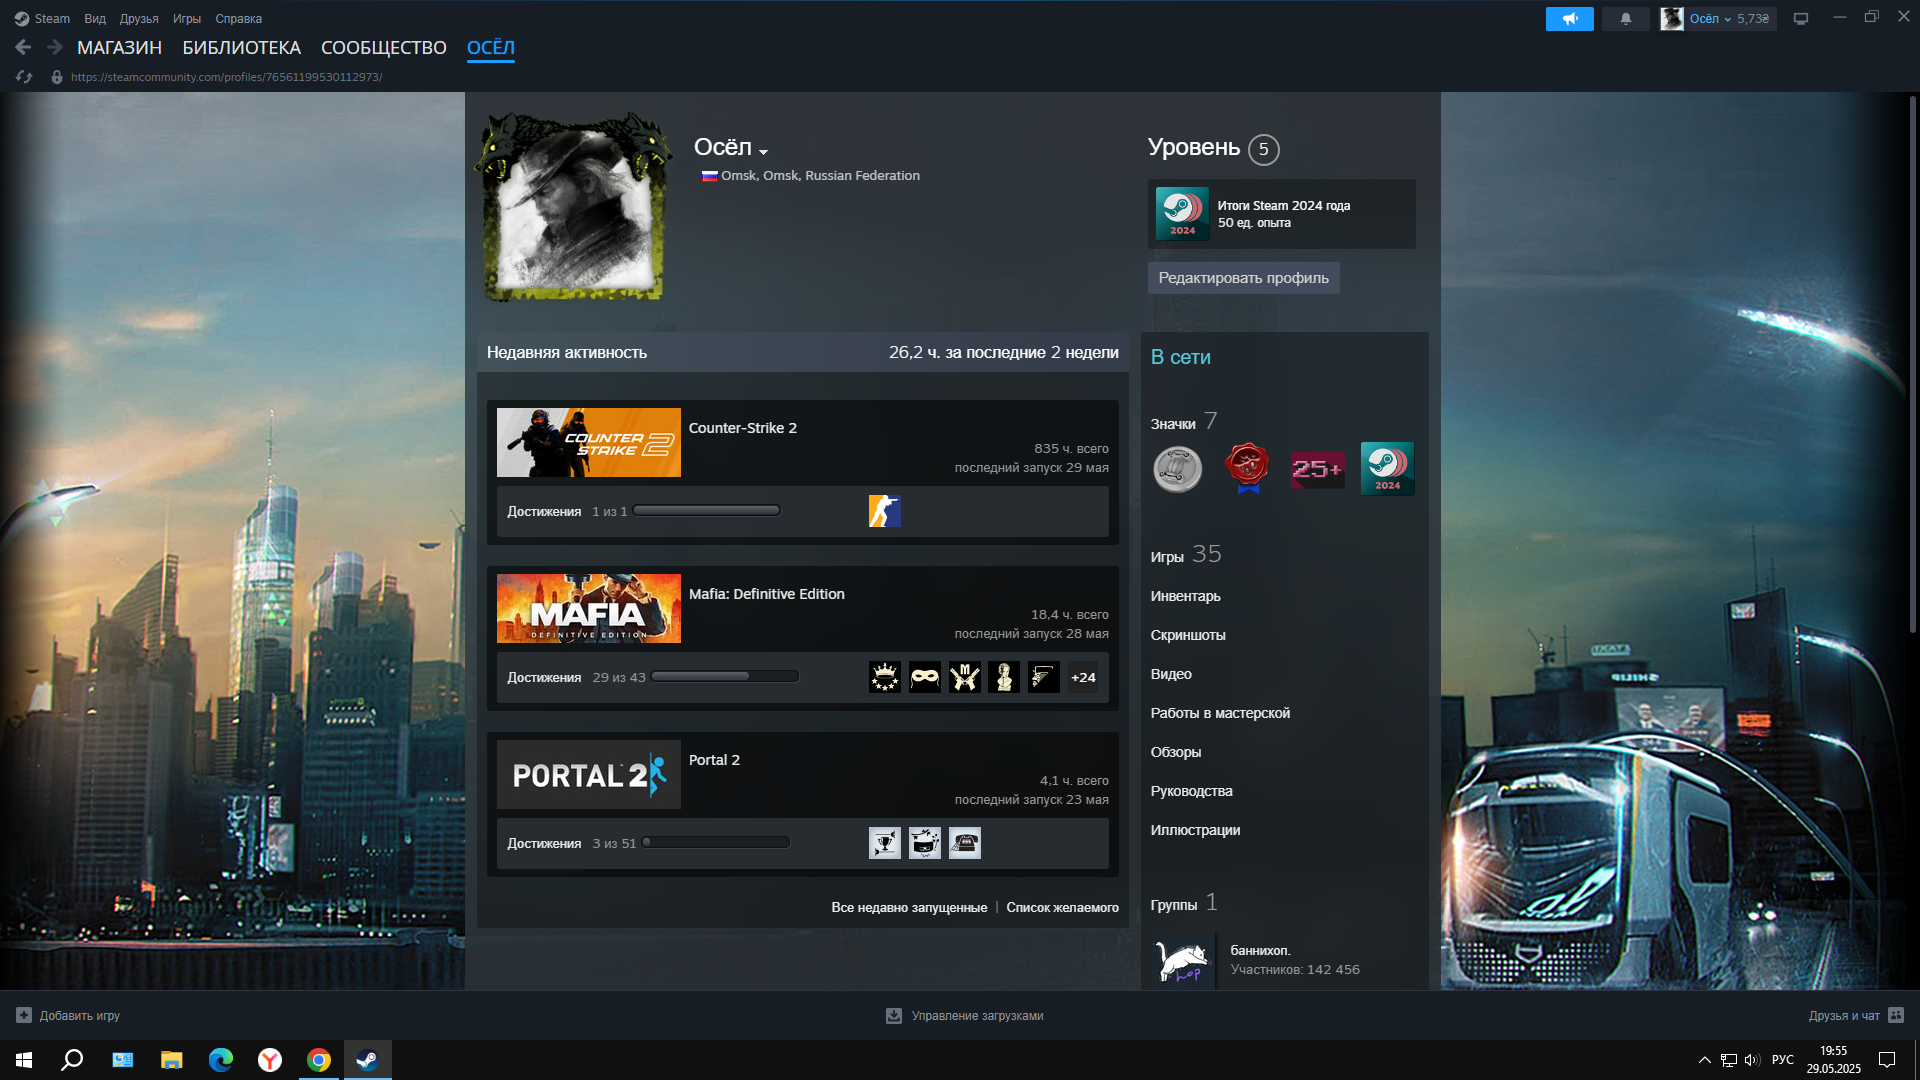Open the Counter-Strike 2 achievement icon
Screen dimensions: 1920x1080
(884, 511)
